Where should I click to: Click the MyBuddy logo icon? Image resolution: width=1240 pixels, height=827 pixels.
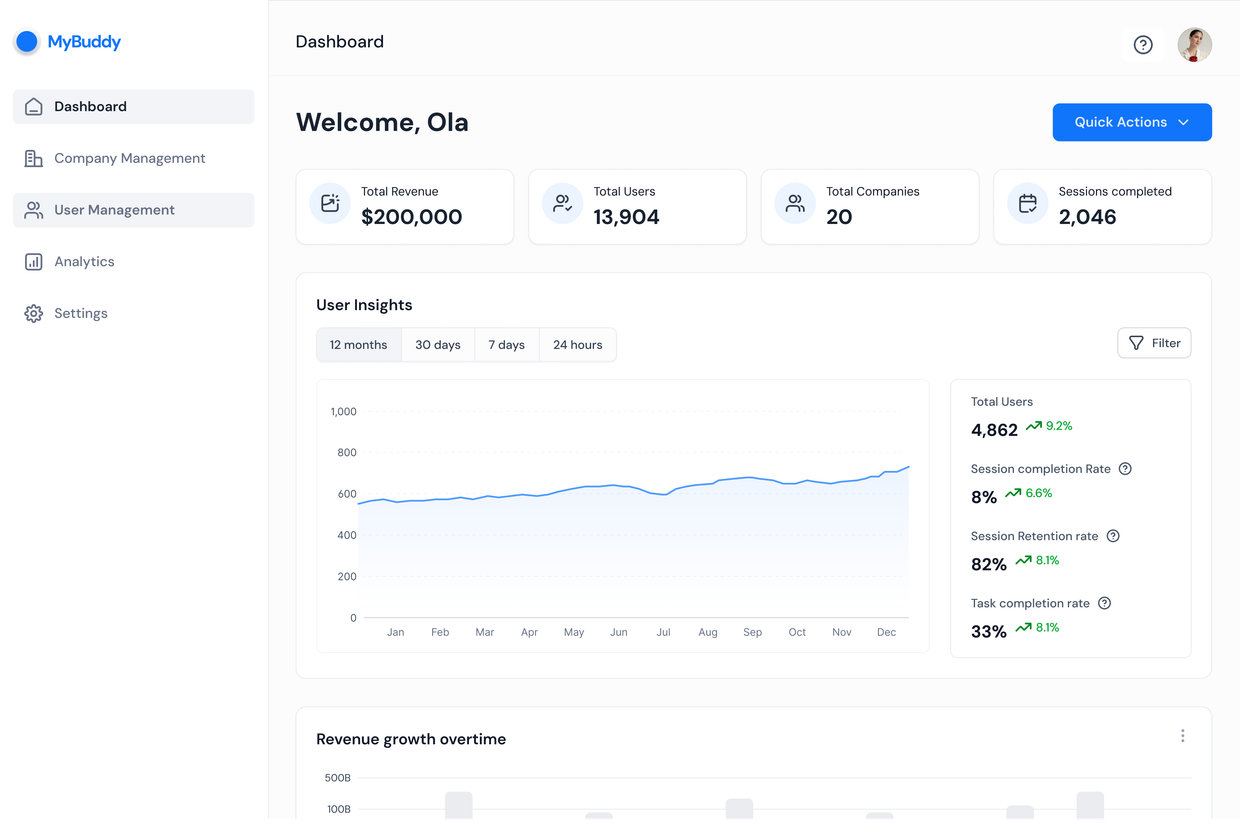(27, 41)
